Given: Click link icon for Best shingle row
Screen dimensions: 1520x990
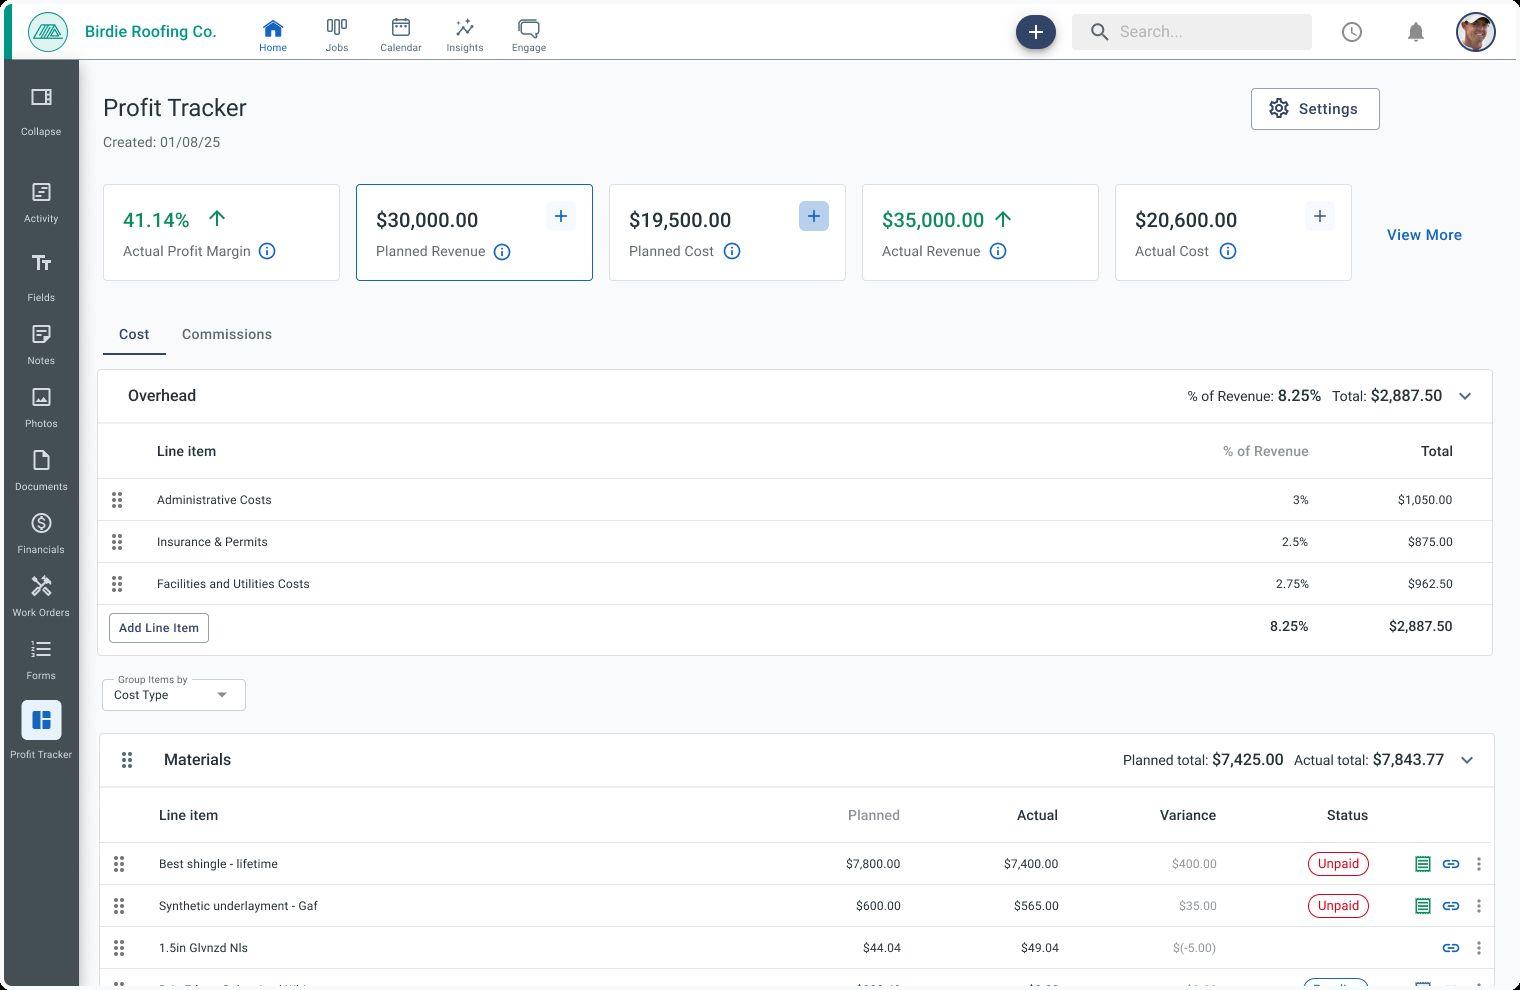Looking at the screenshot, I should click(x=1451, y=864).
